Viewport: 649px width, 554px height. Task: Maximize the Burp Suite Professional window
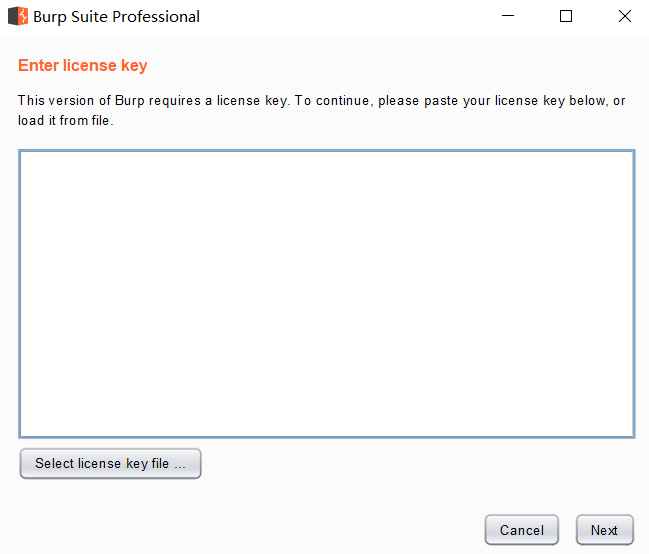tap(566, 16)
